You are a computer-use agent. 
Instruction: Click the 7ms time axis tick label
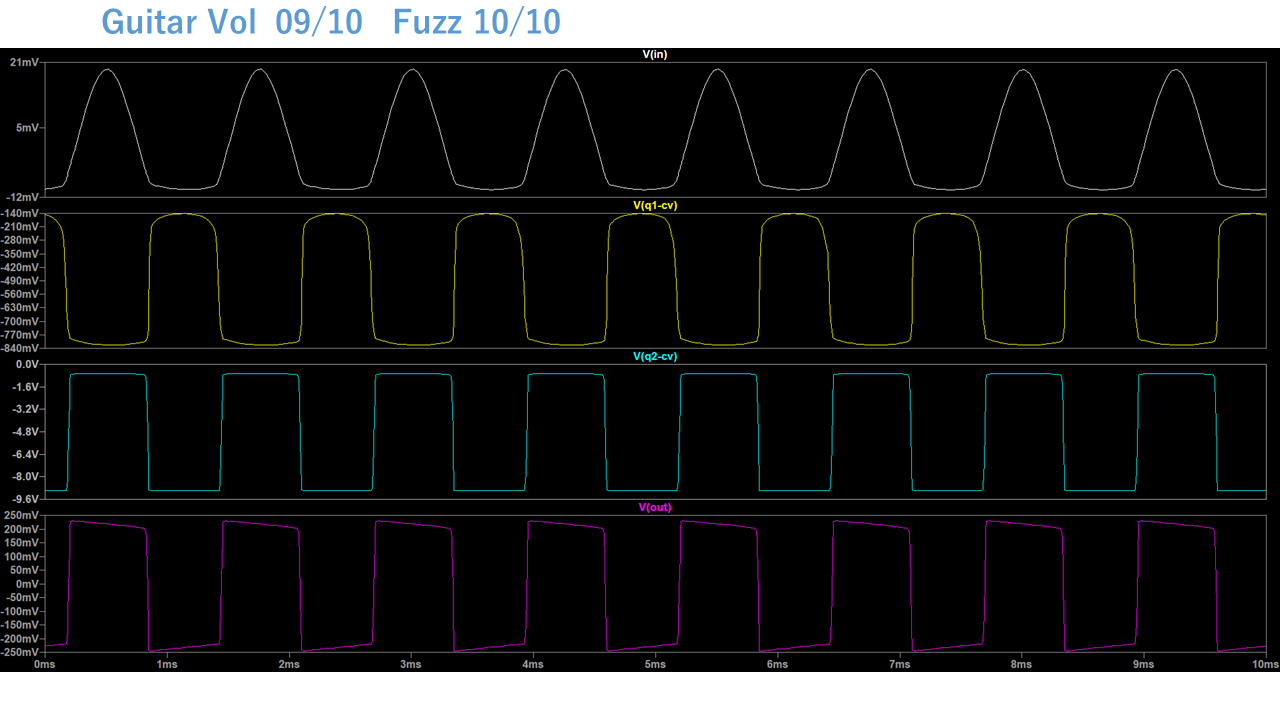click(899, 664)
